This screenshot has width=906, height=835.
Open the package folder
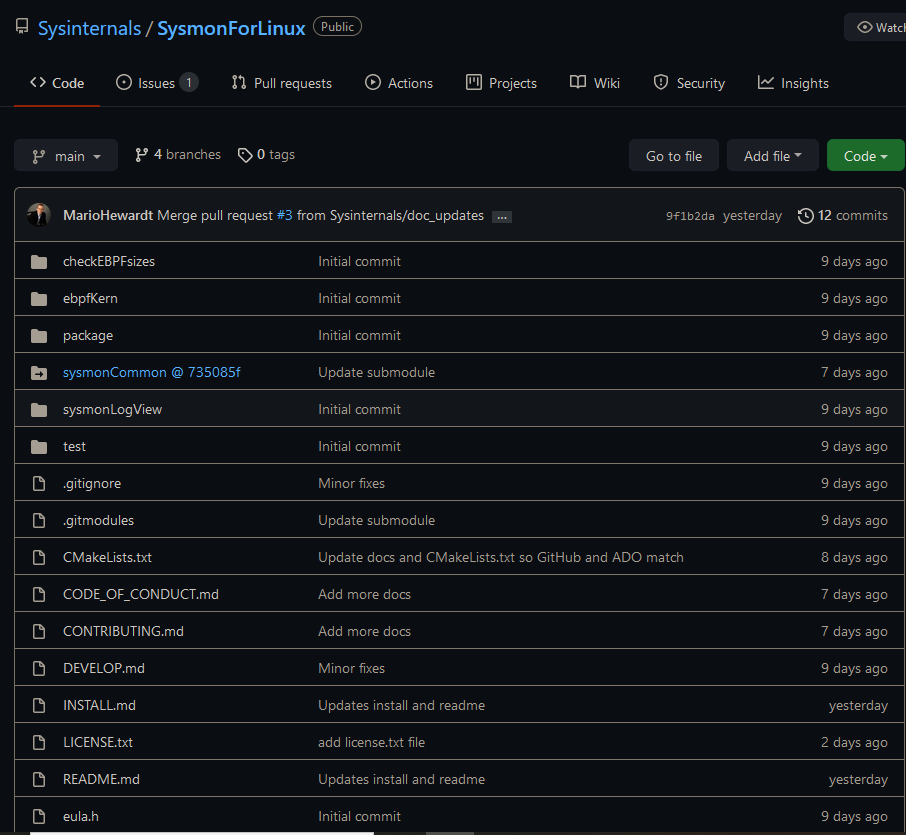[x=88, y=335]
